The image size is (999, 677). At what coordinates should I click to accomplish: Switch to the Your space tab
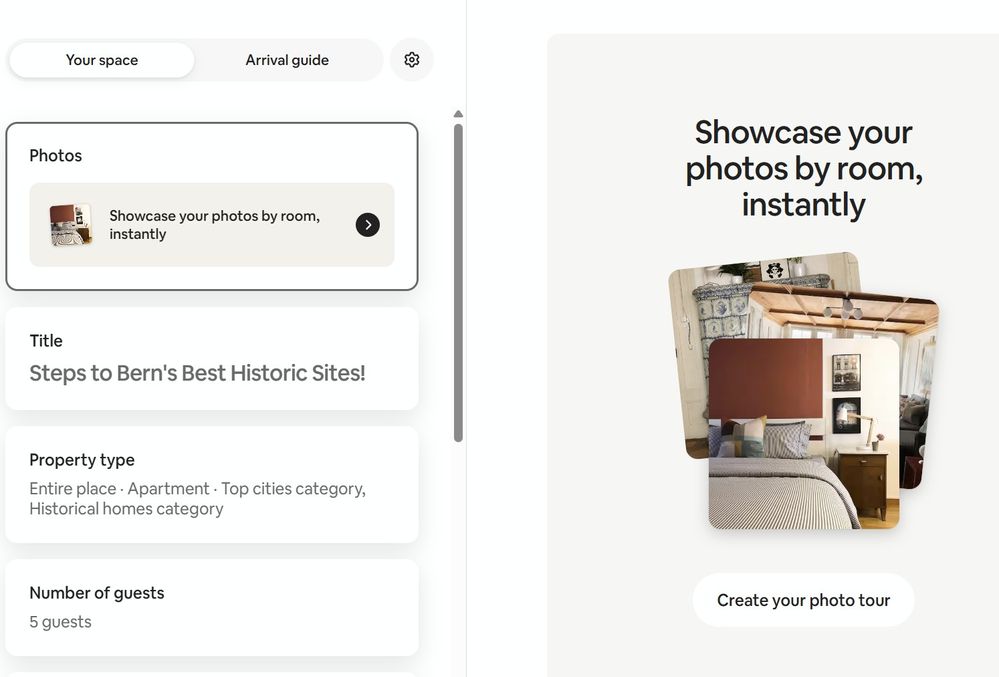102,60
